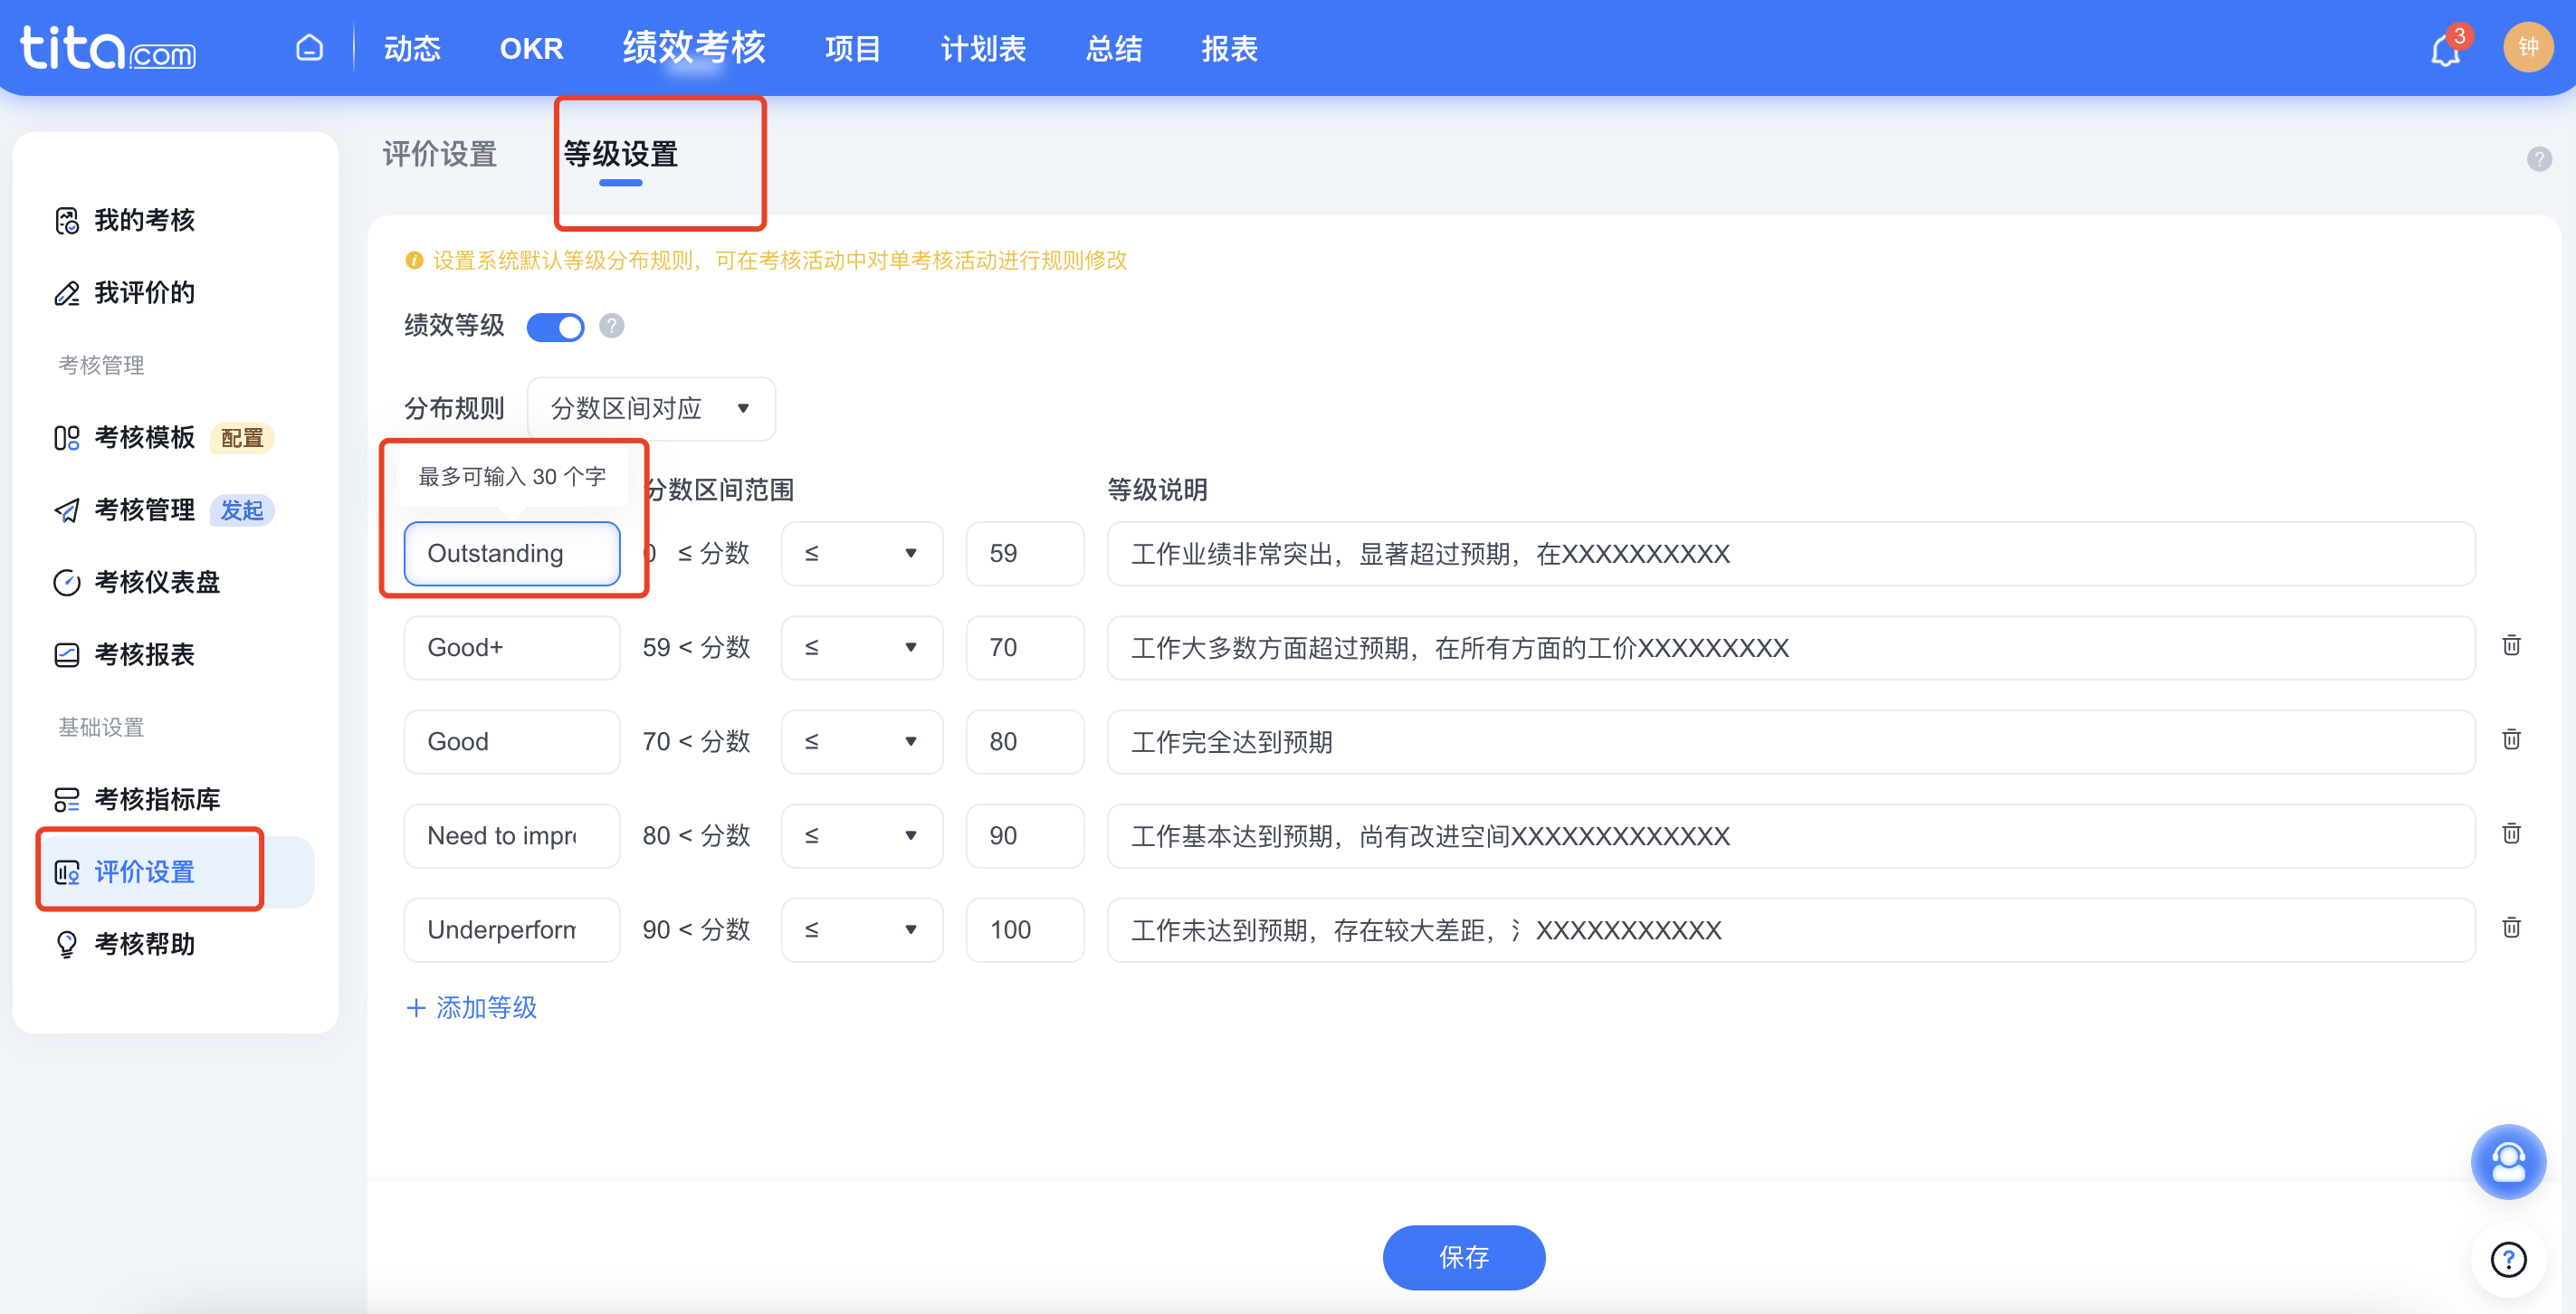The width and height of the screenshot is (2576, 1314).
Task: Click the description field starting 工作大多数方面超过预期
Action: (1791, 647)
